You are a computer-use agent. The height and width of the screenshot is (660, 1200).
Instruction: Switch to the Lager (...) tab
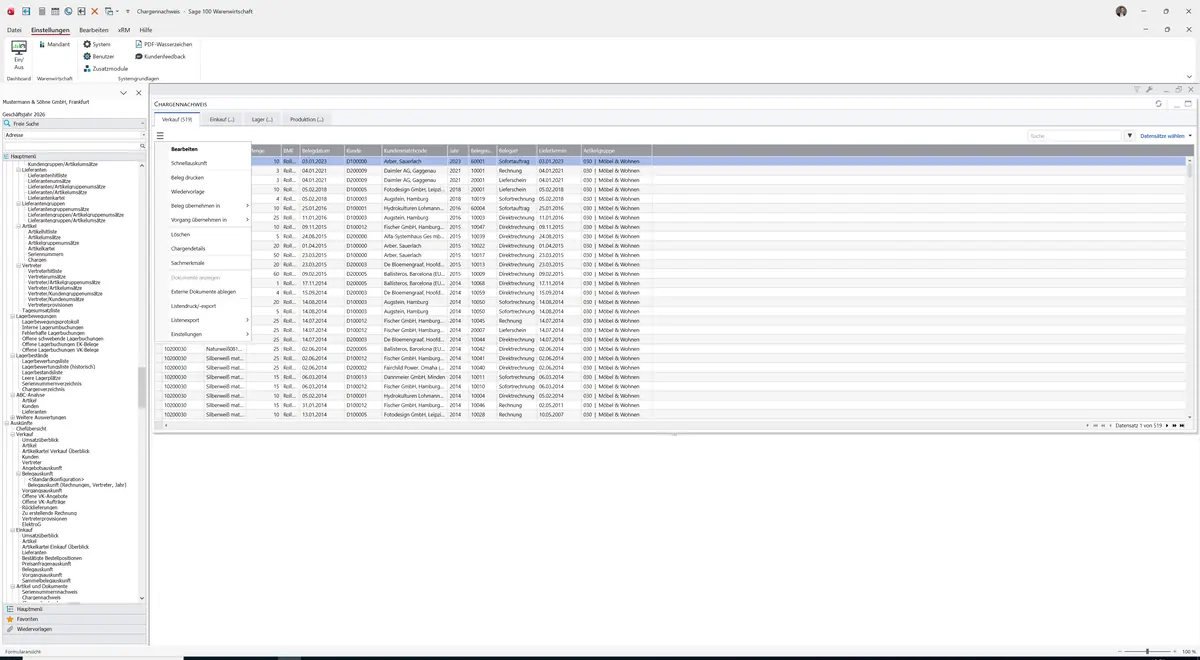pyautogui.click(x=262, y=119)
